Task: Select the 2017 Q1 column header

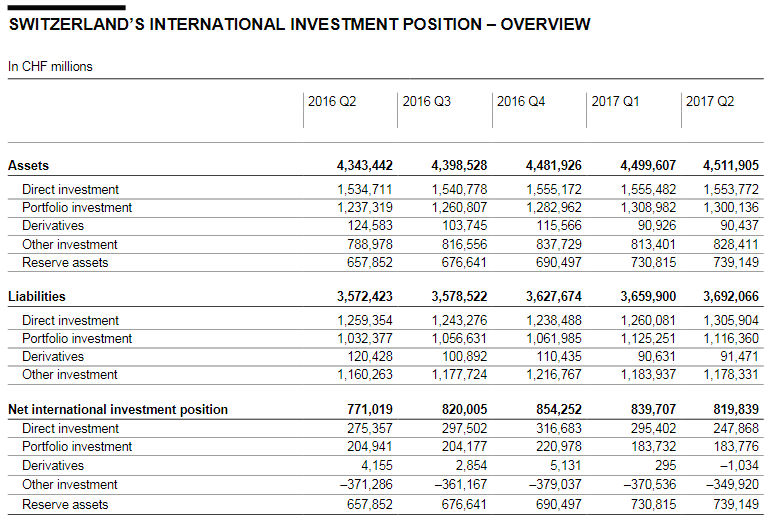Action: (x=615, y=102)
